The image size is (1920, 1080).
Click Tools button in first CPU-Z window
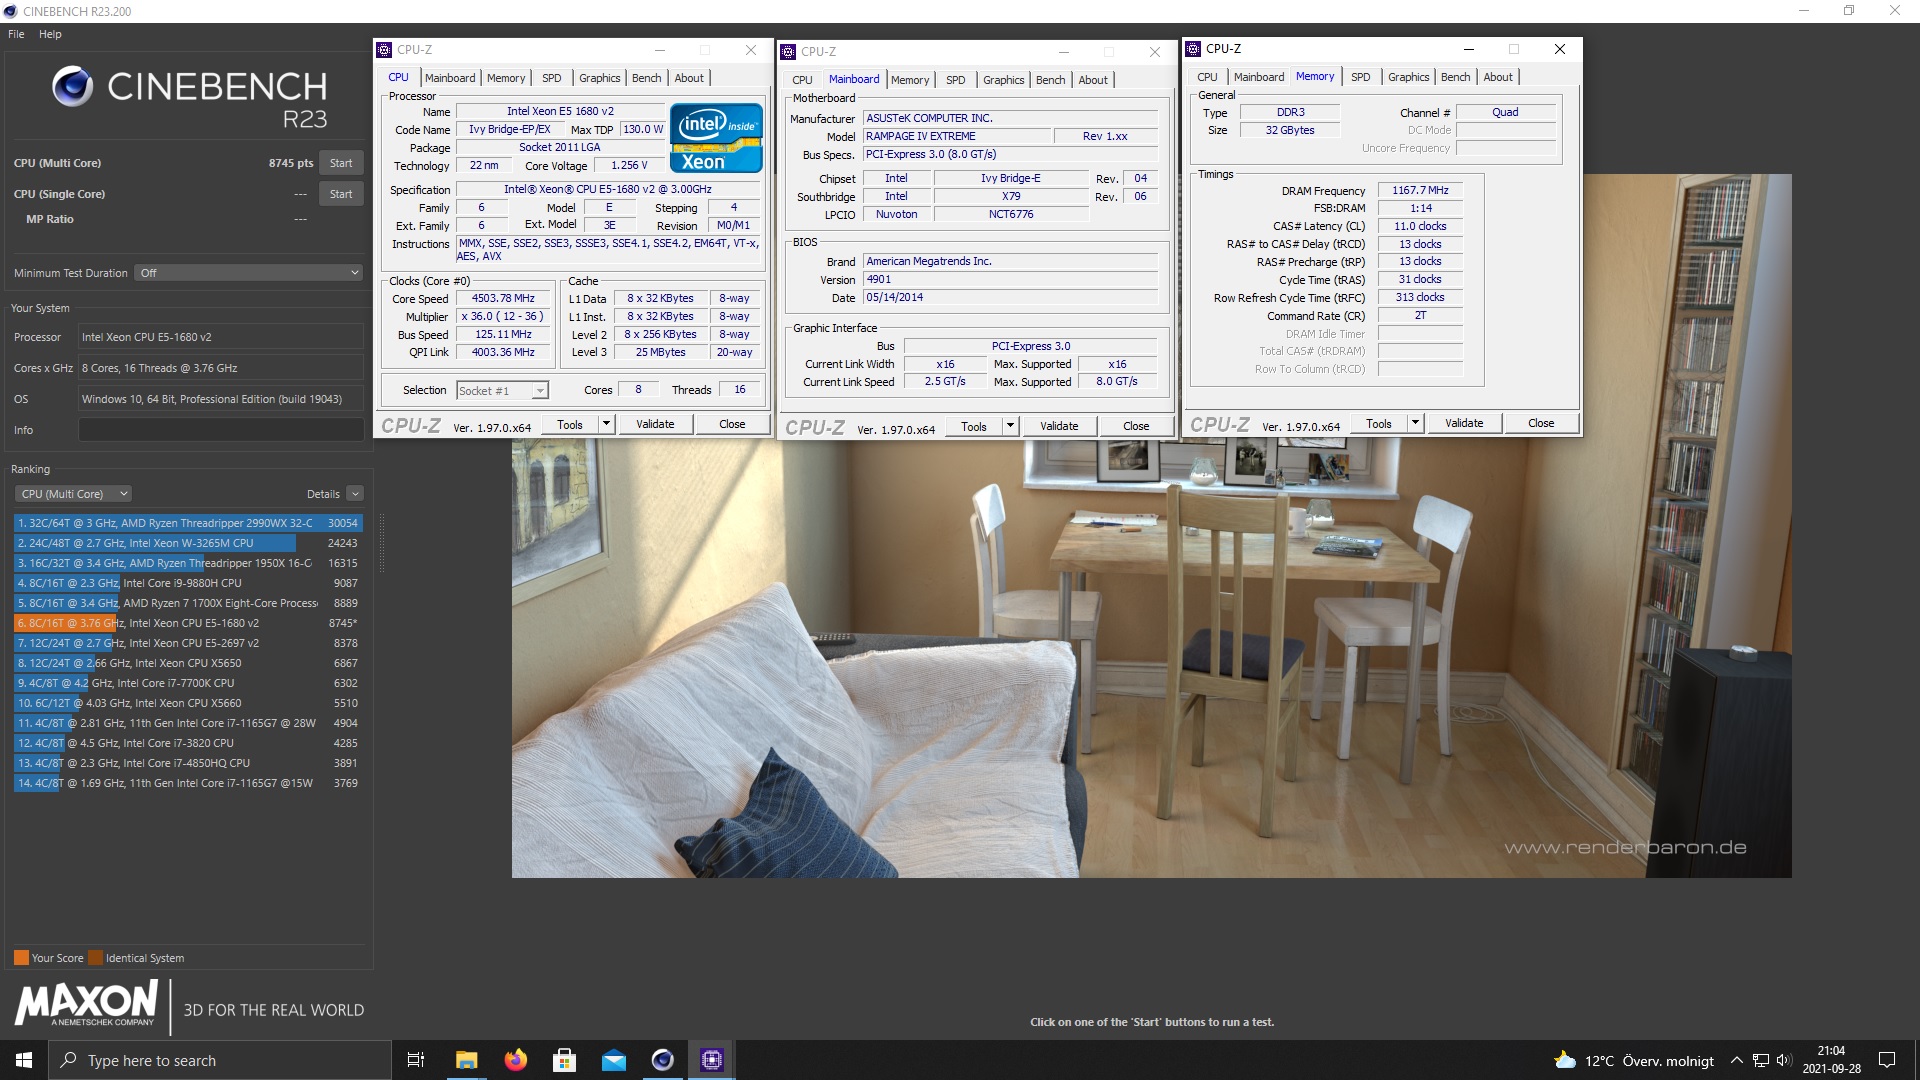(570, 424)
